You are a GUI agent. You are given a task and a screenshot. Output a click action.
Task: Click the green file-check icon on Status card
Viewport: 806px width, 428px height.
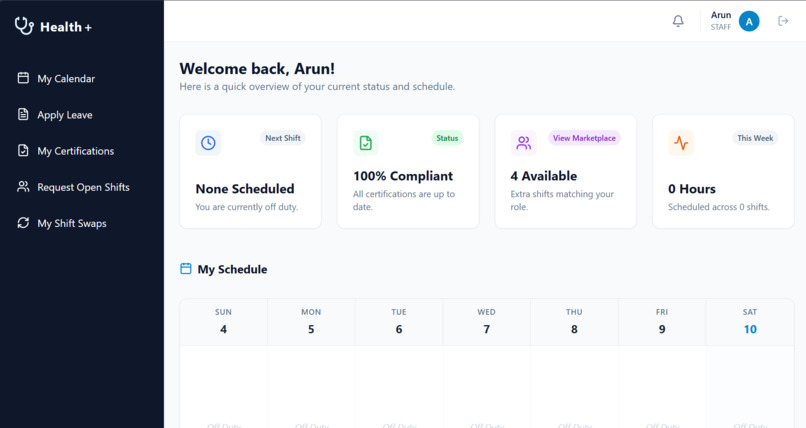tap(365, 143)
